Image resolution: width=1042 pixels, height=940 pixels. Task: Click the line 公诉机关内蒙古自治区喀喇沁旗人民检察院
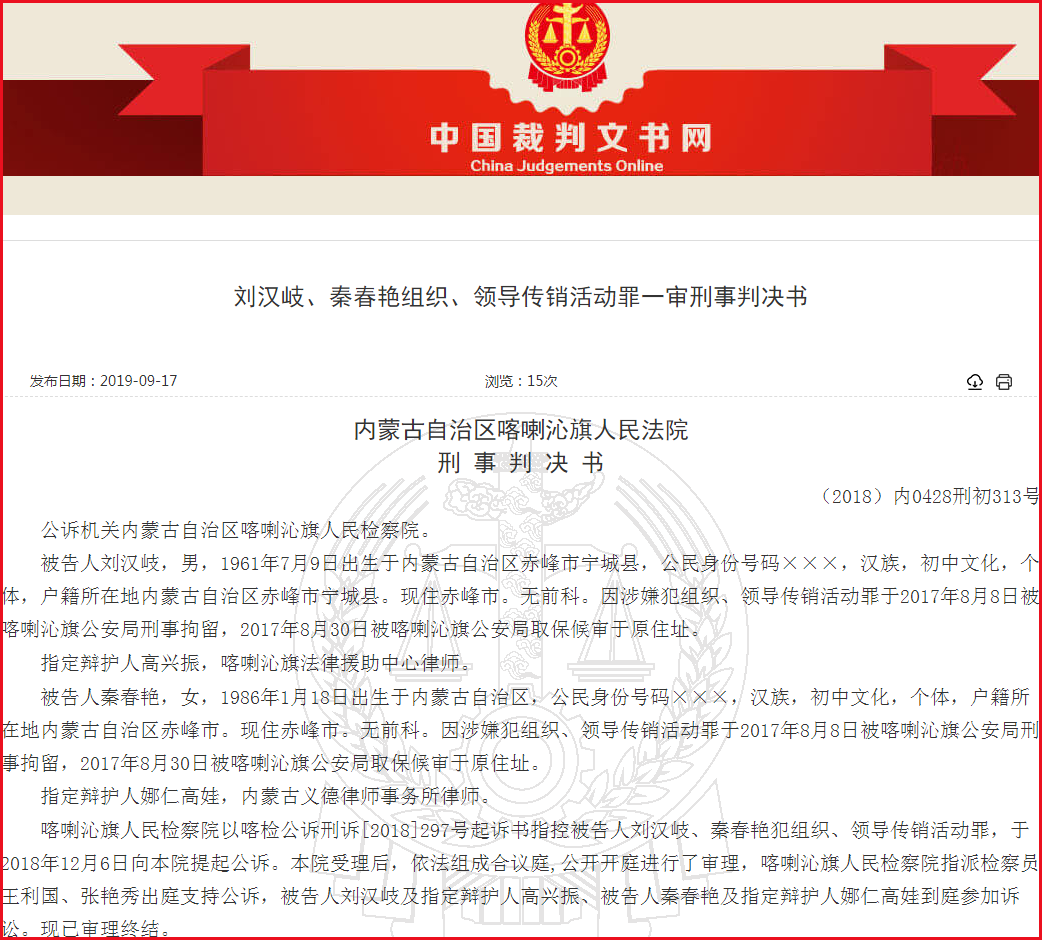[237, 529]
